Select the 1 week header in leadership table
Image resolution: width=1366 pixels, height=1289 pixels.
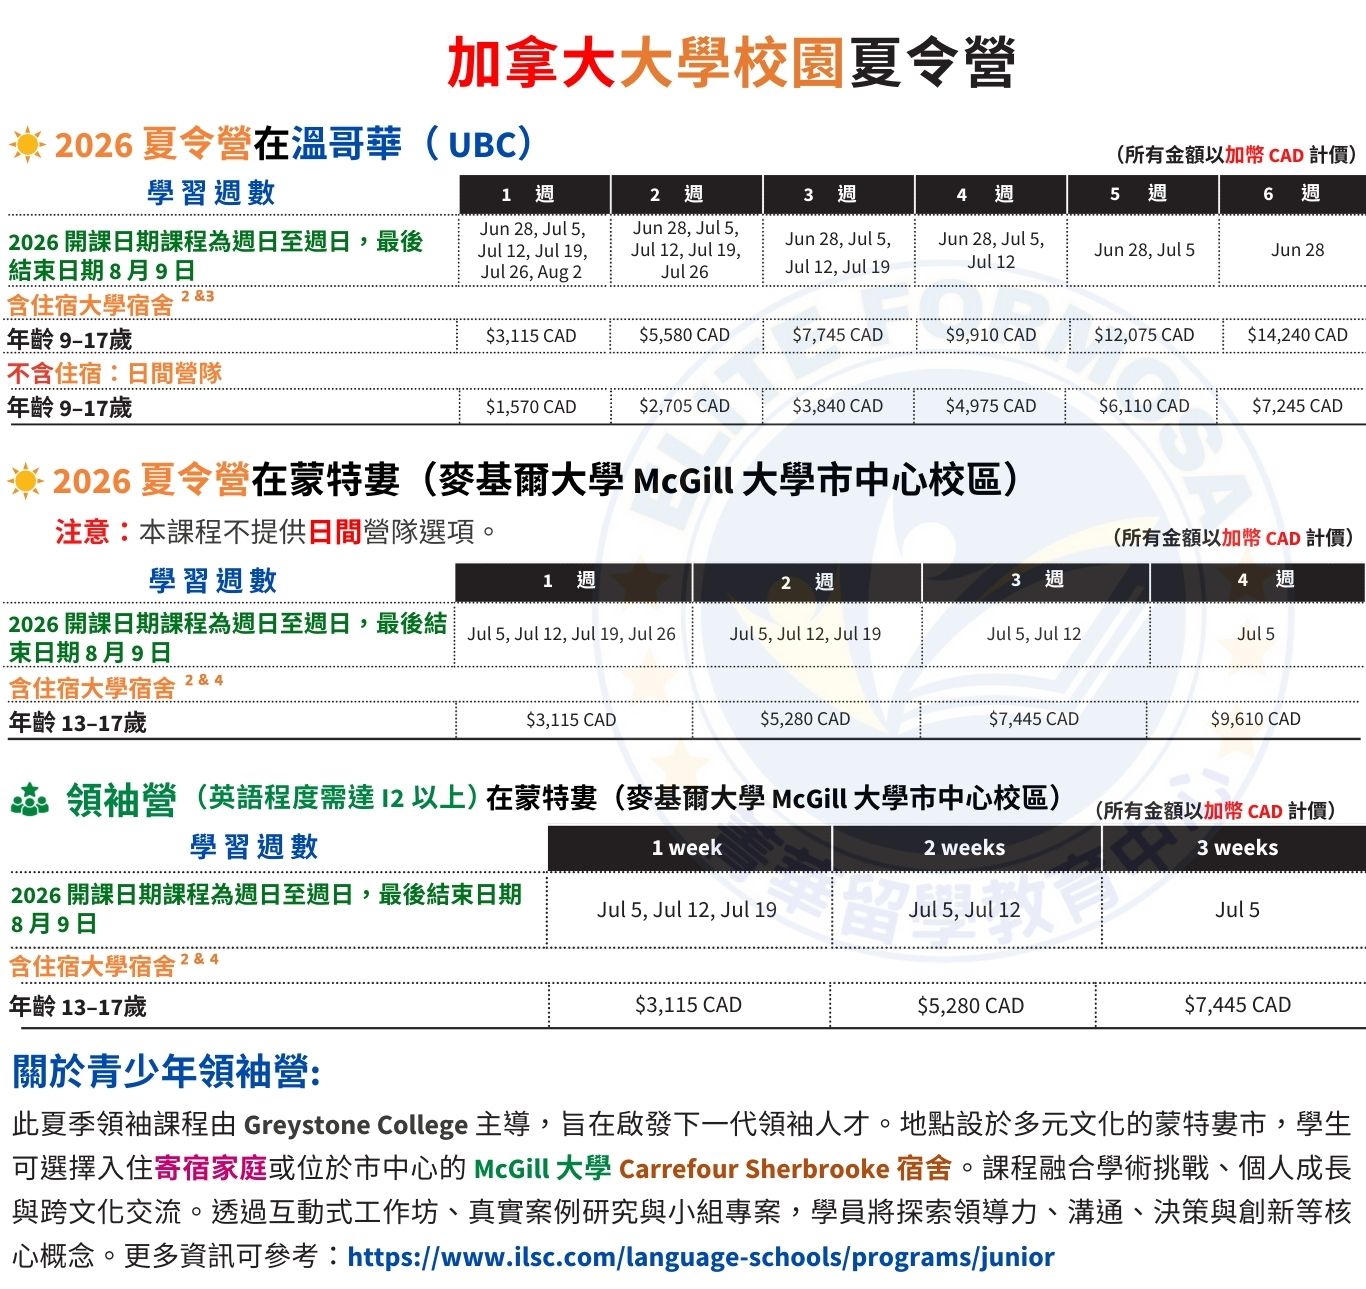[687, 848]
